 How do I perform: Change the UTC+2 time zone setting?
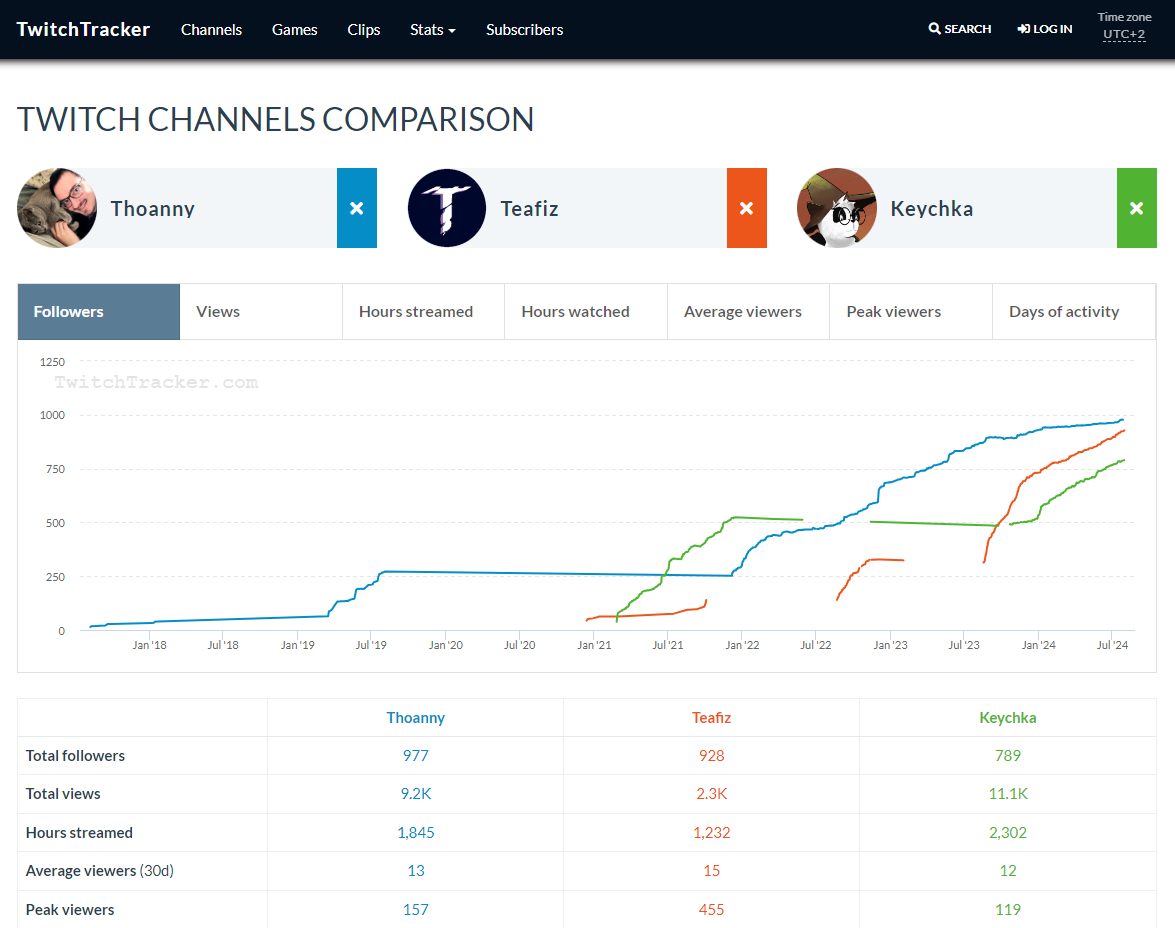(1124, 34)
